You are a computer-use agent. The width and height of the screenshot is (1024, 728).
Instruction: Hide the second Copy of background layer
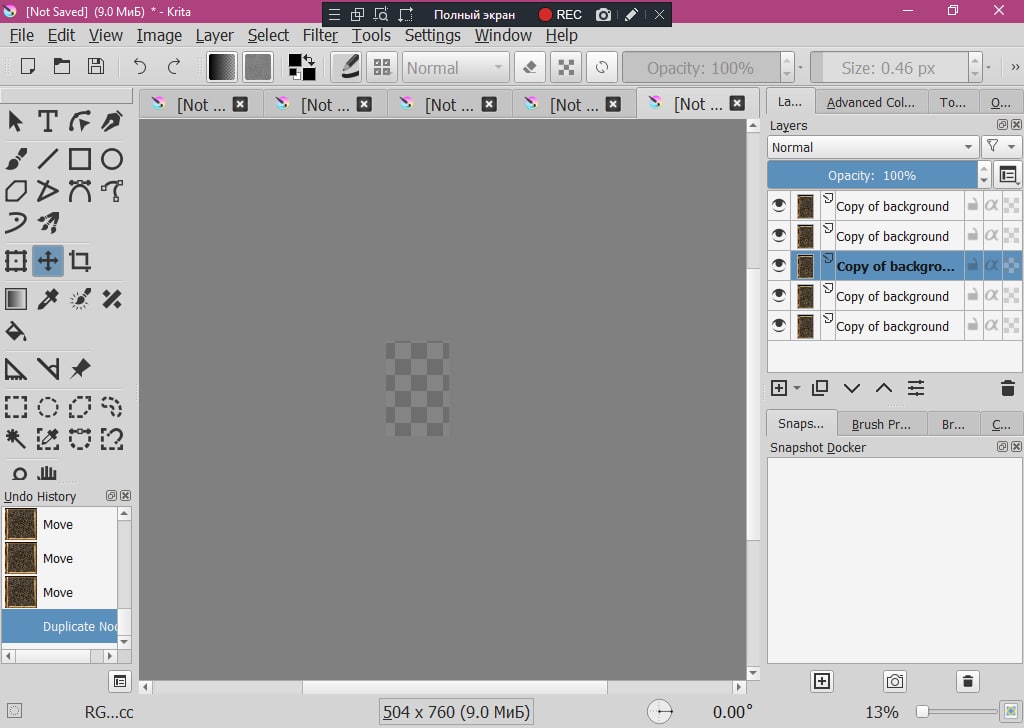778,236
